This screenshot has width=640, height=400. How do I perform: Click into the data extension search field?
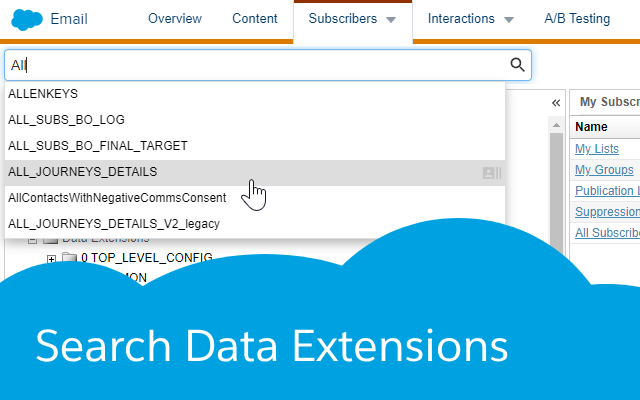(x=260, y=65)
